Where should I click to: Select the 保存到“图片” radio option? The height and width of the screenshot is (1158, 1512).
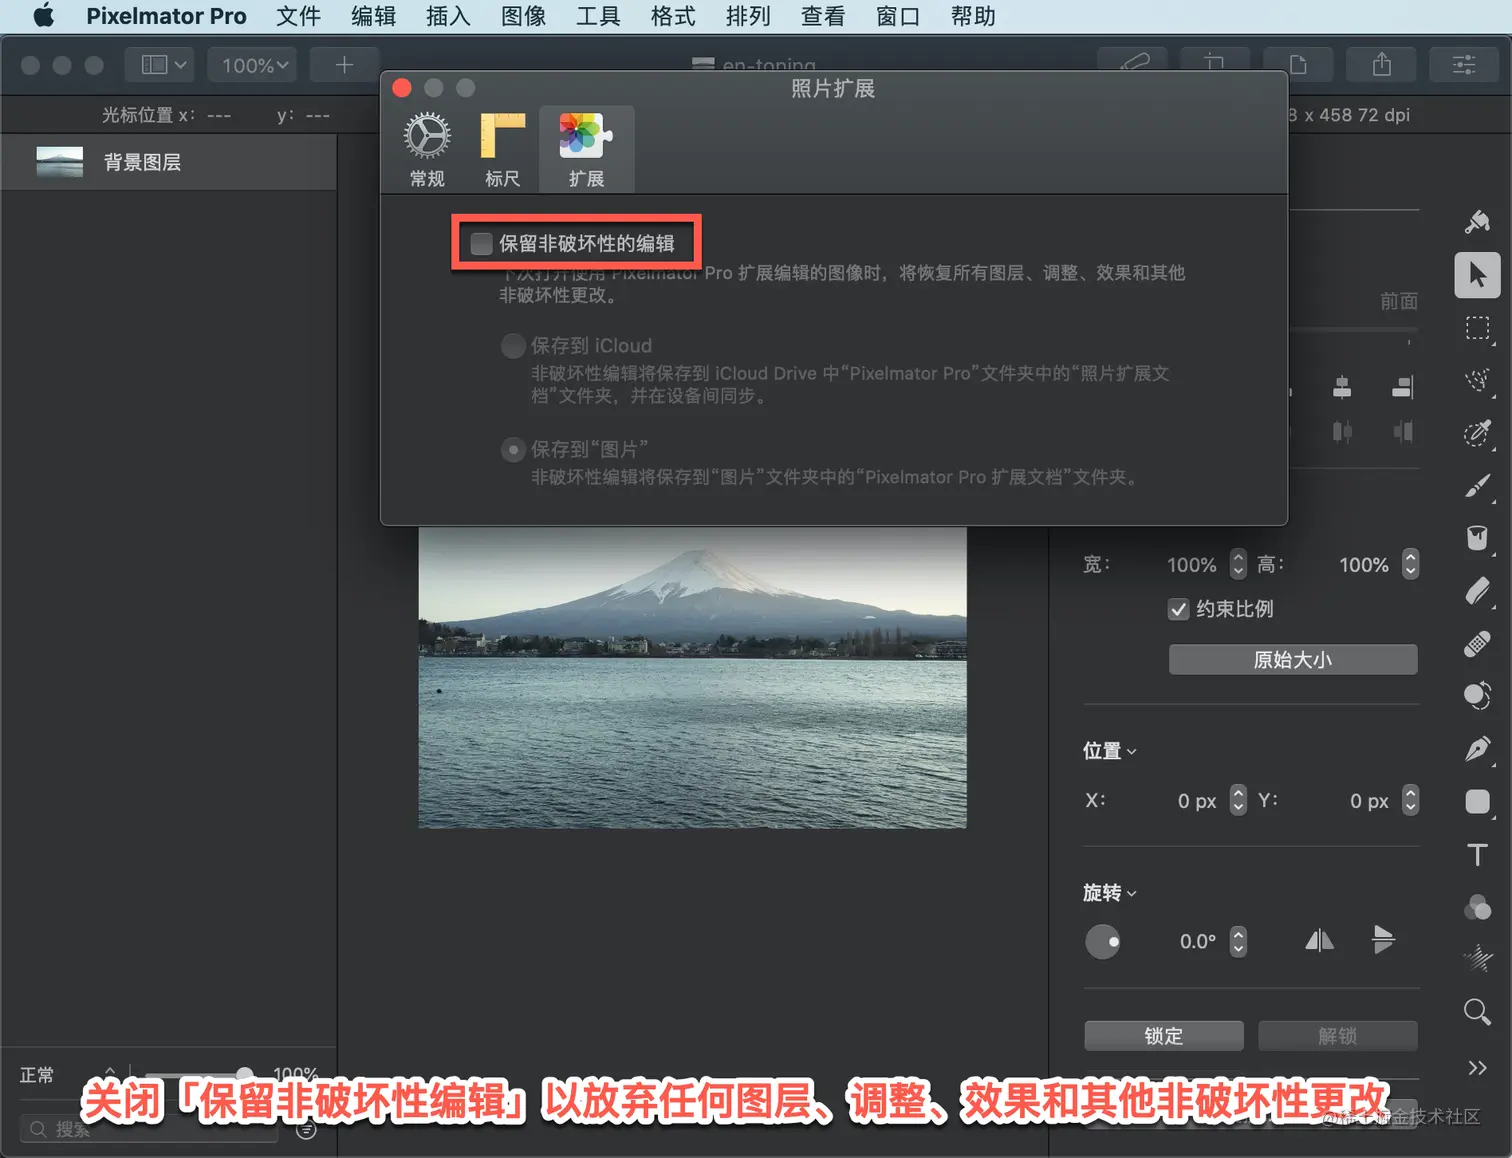[x=513, y=450]
